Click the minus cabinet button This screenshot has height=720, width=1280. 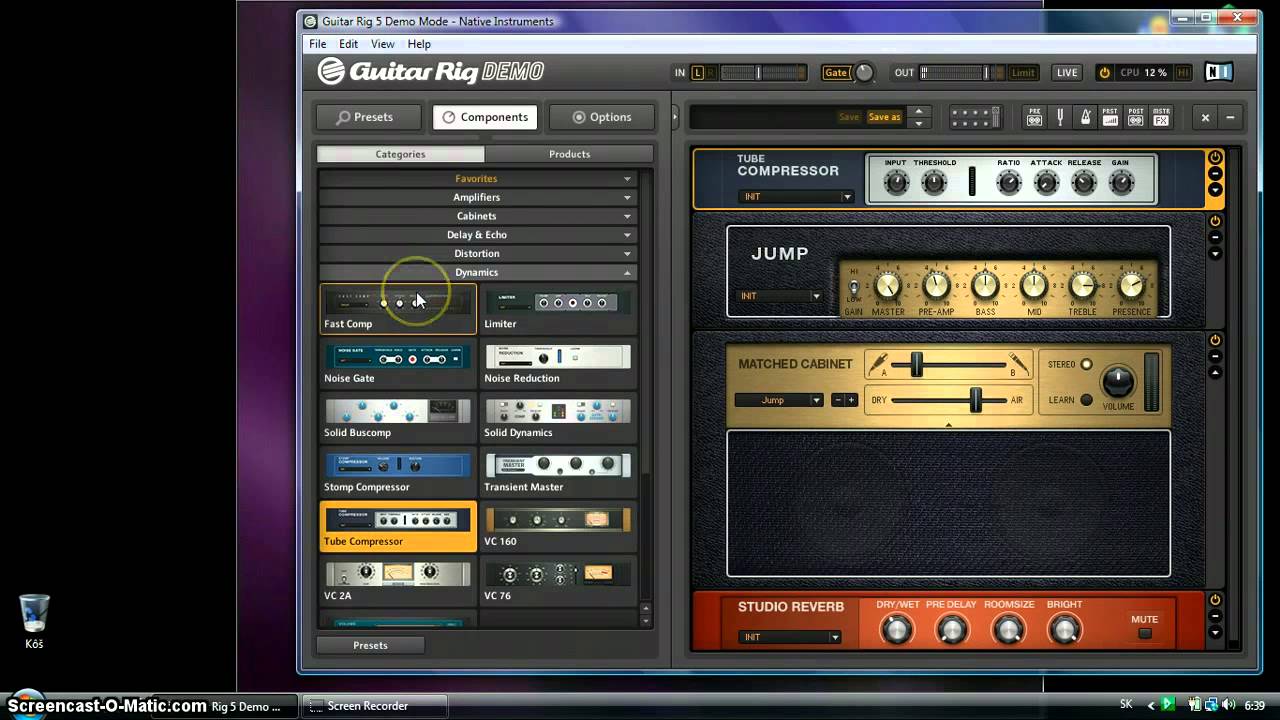tap(838, 400)
